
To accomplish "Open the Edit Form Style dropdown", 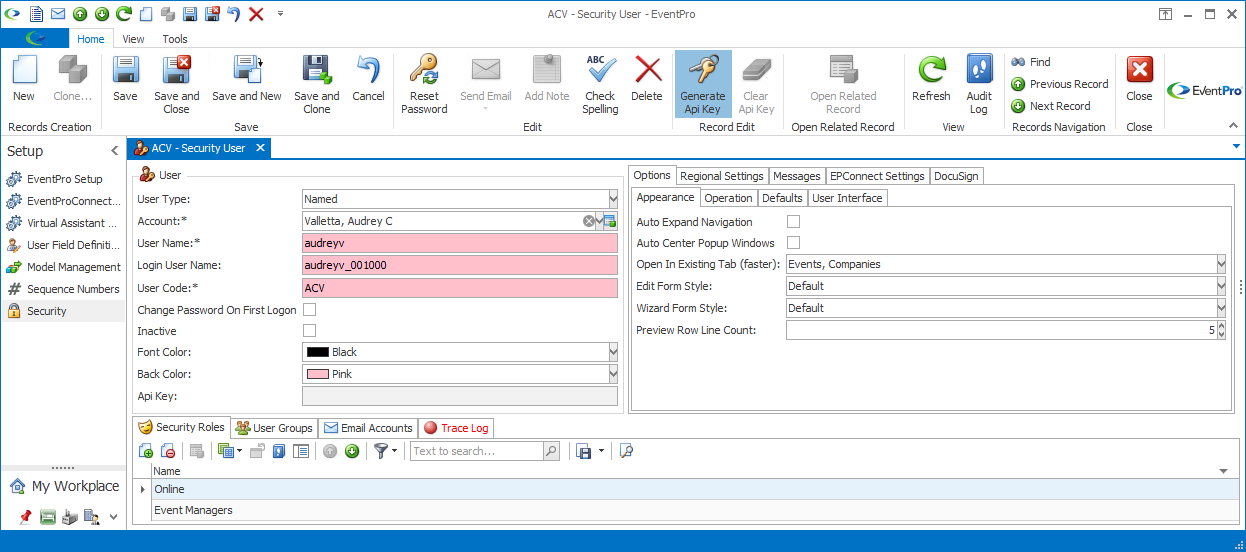I will tap(1221, 286).
